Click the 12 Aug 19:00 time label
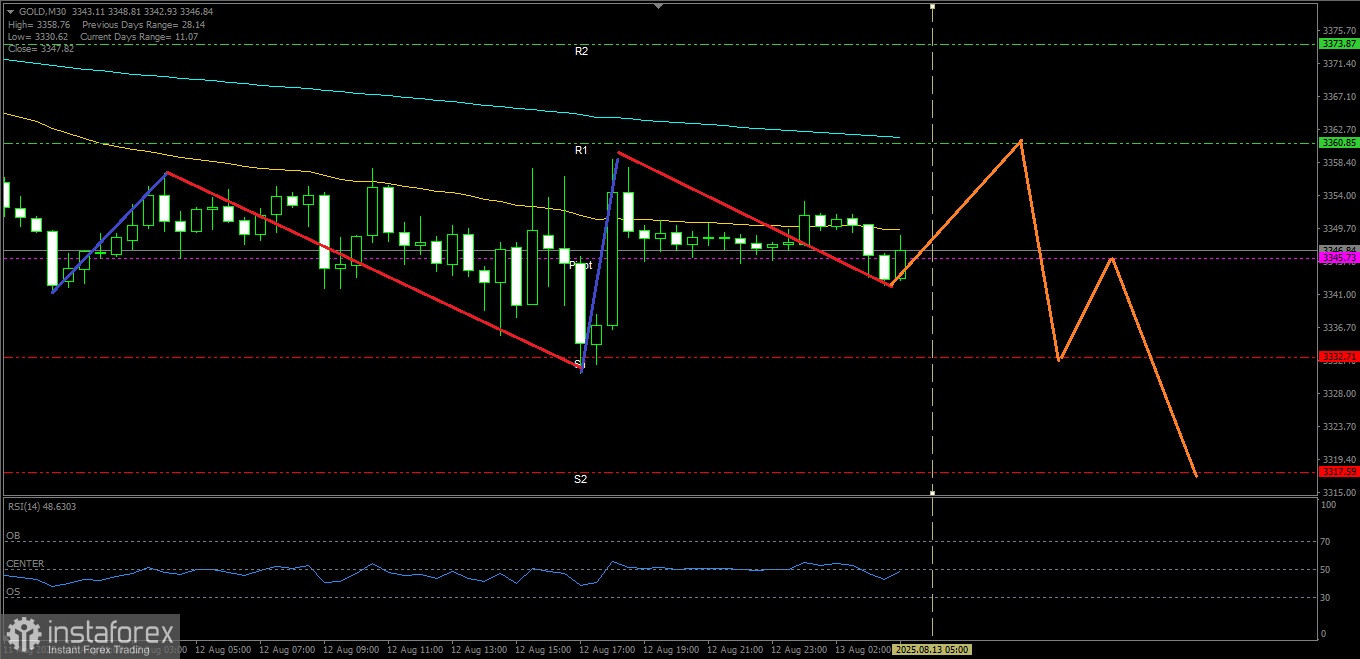This screenshot has height=659, width=1360. coord(673,649)
